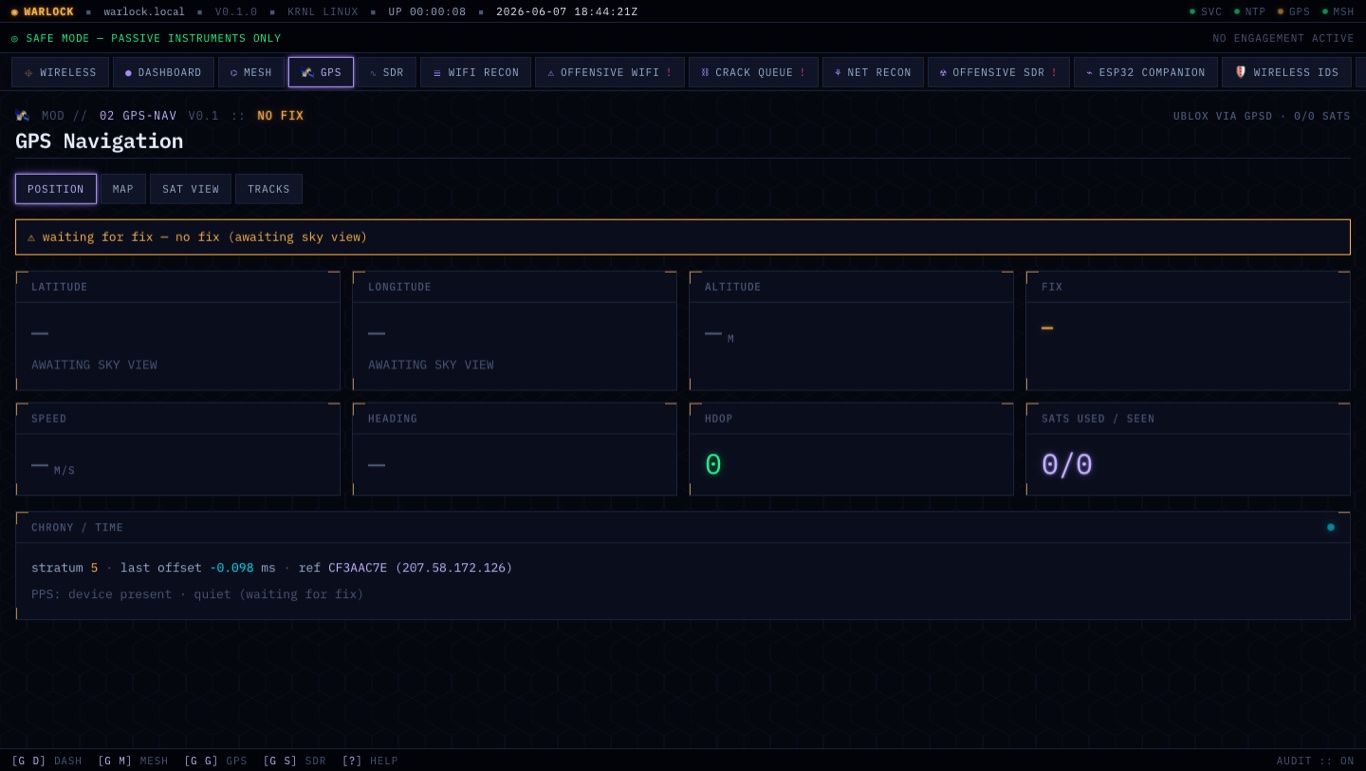Viewport: 1366px width, 771px height.
Task: Click the satellite icon on GPS tab
Action: (x=308, y=73)
